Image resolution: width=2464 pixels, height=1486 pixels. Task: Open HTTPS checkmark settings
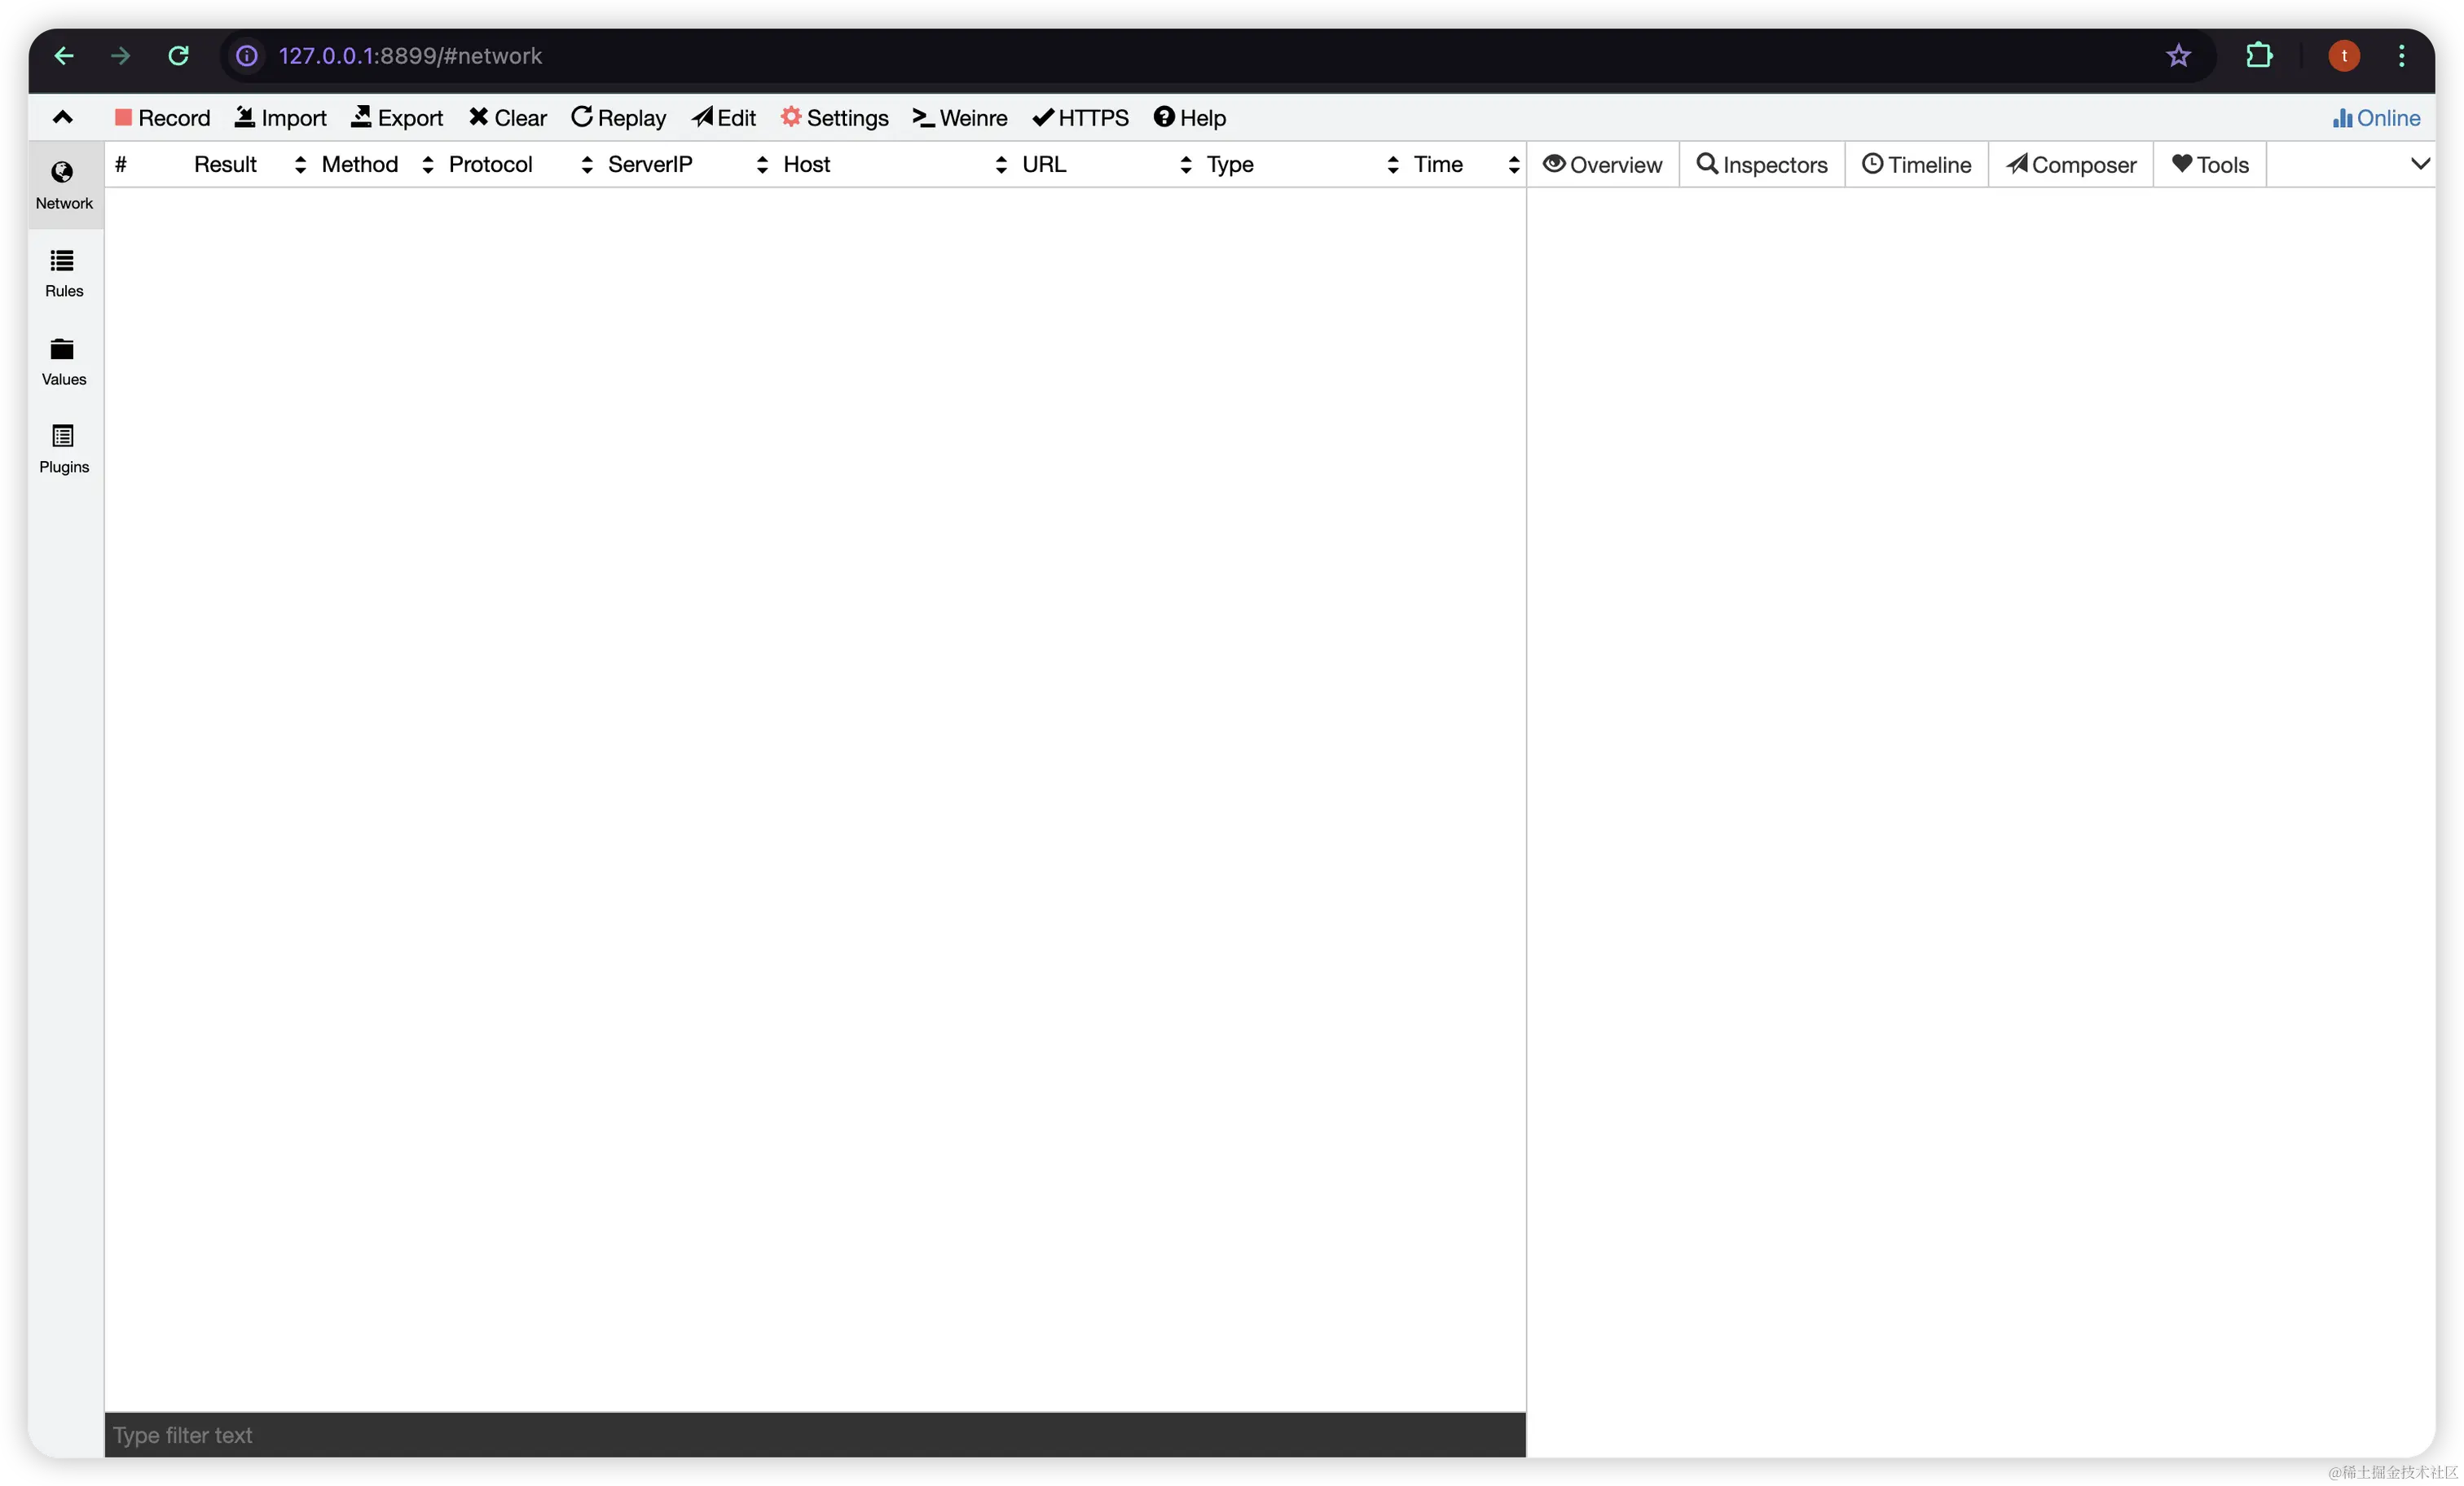coord(1080,118)
